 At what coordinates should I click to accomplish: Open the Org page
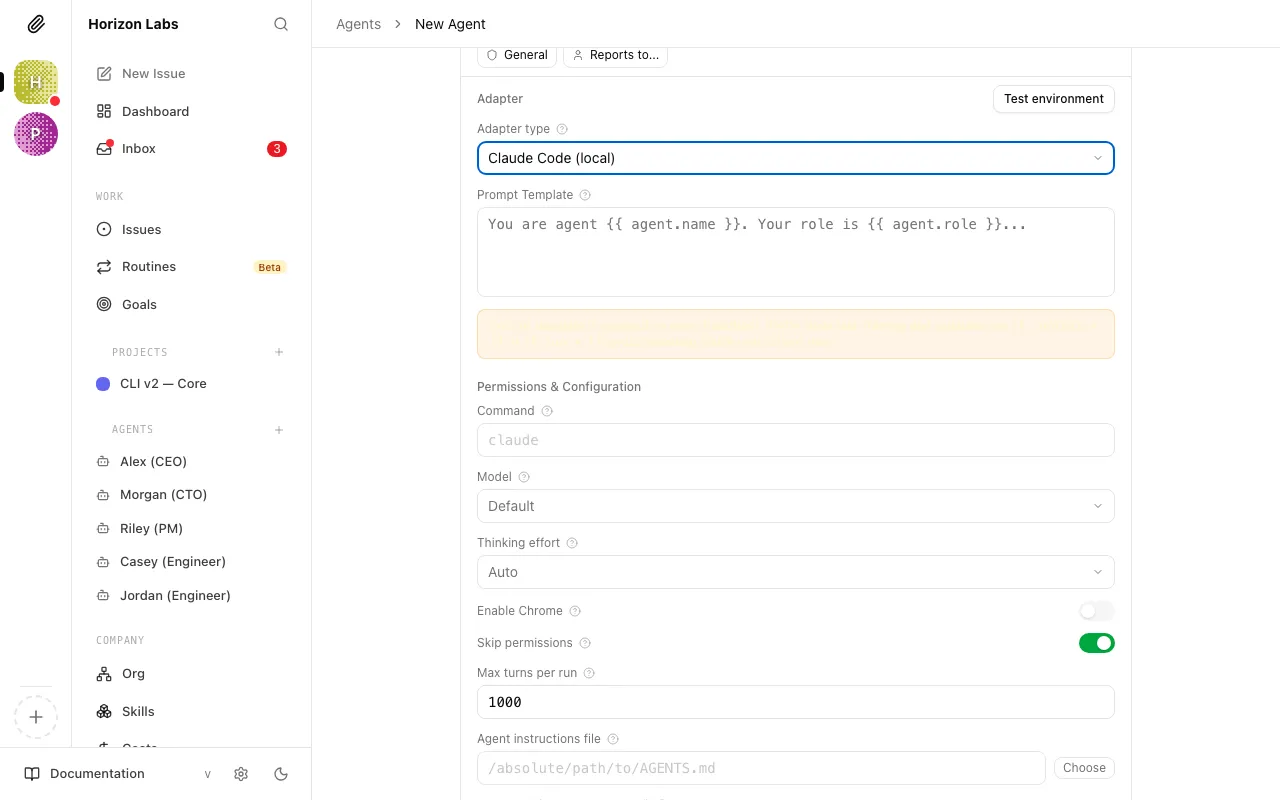(x=191, y=674)
